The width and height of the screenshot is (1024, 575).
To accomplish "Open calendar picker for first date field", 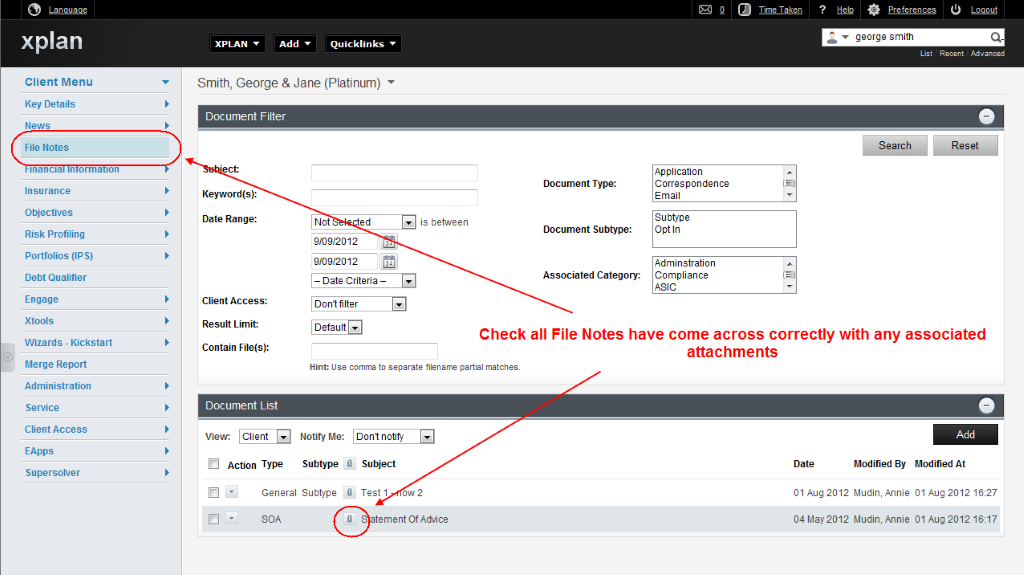I will point(389,242).
